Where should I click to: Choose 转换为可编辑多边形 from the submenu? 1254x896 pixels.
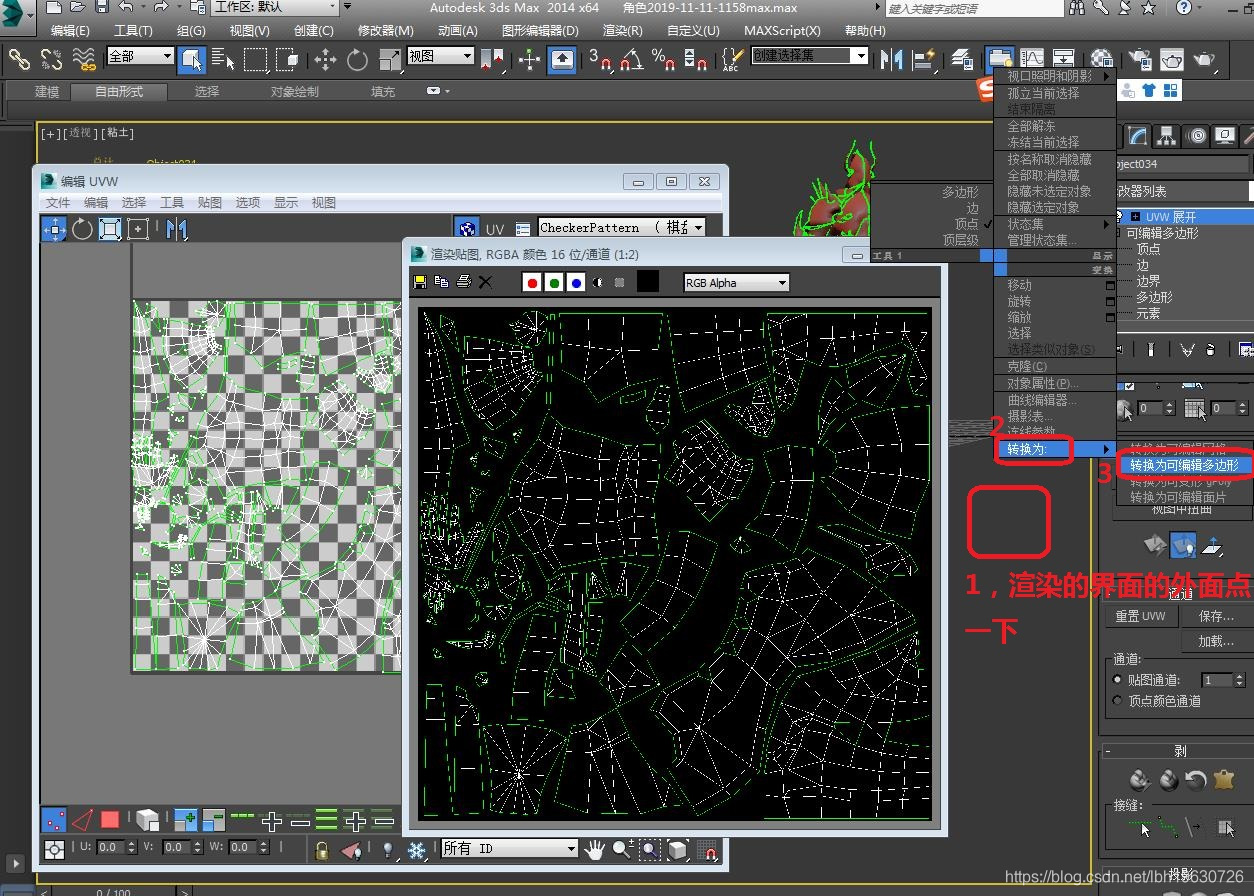(1183, 465)
